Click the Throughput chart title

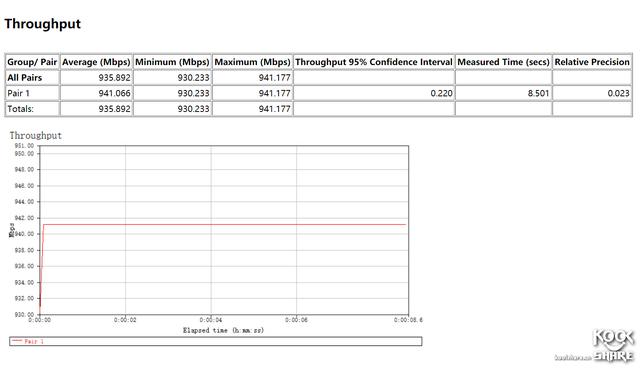(36, 135)
